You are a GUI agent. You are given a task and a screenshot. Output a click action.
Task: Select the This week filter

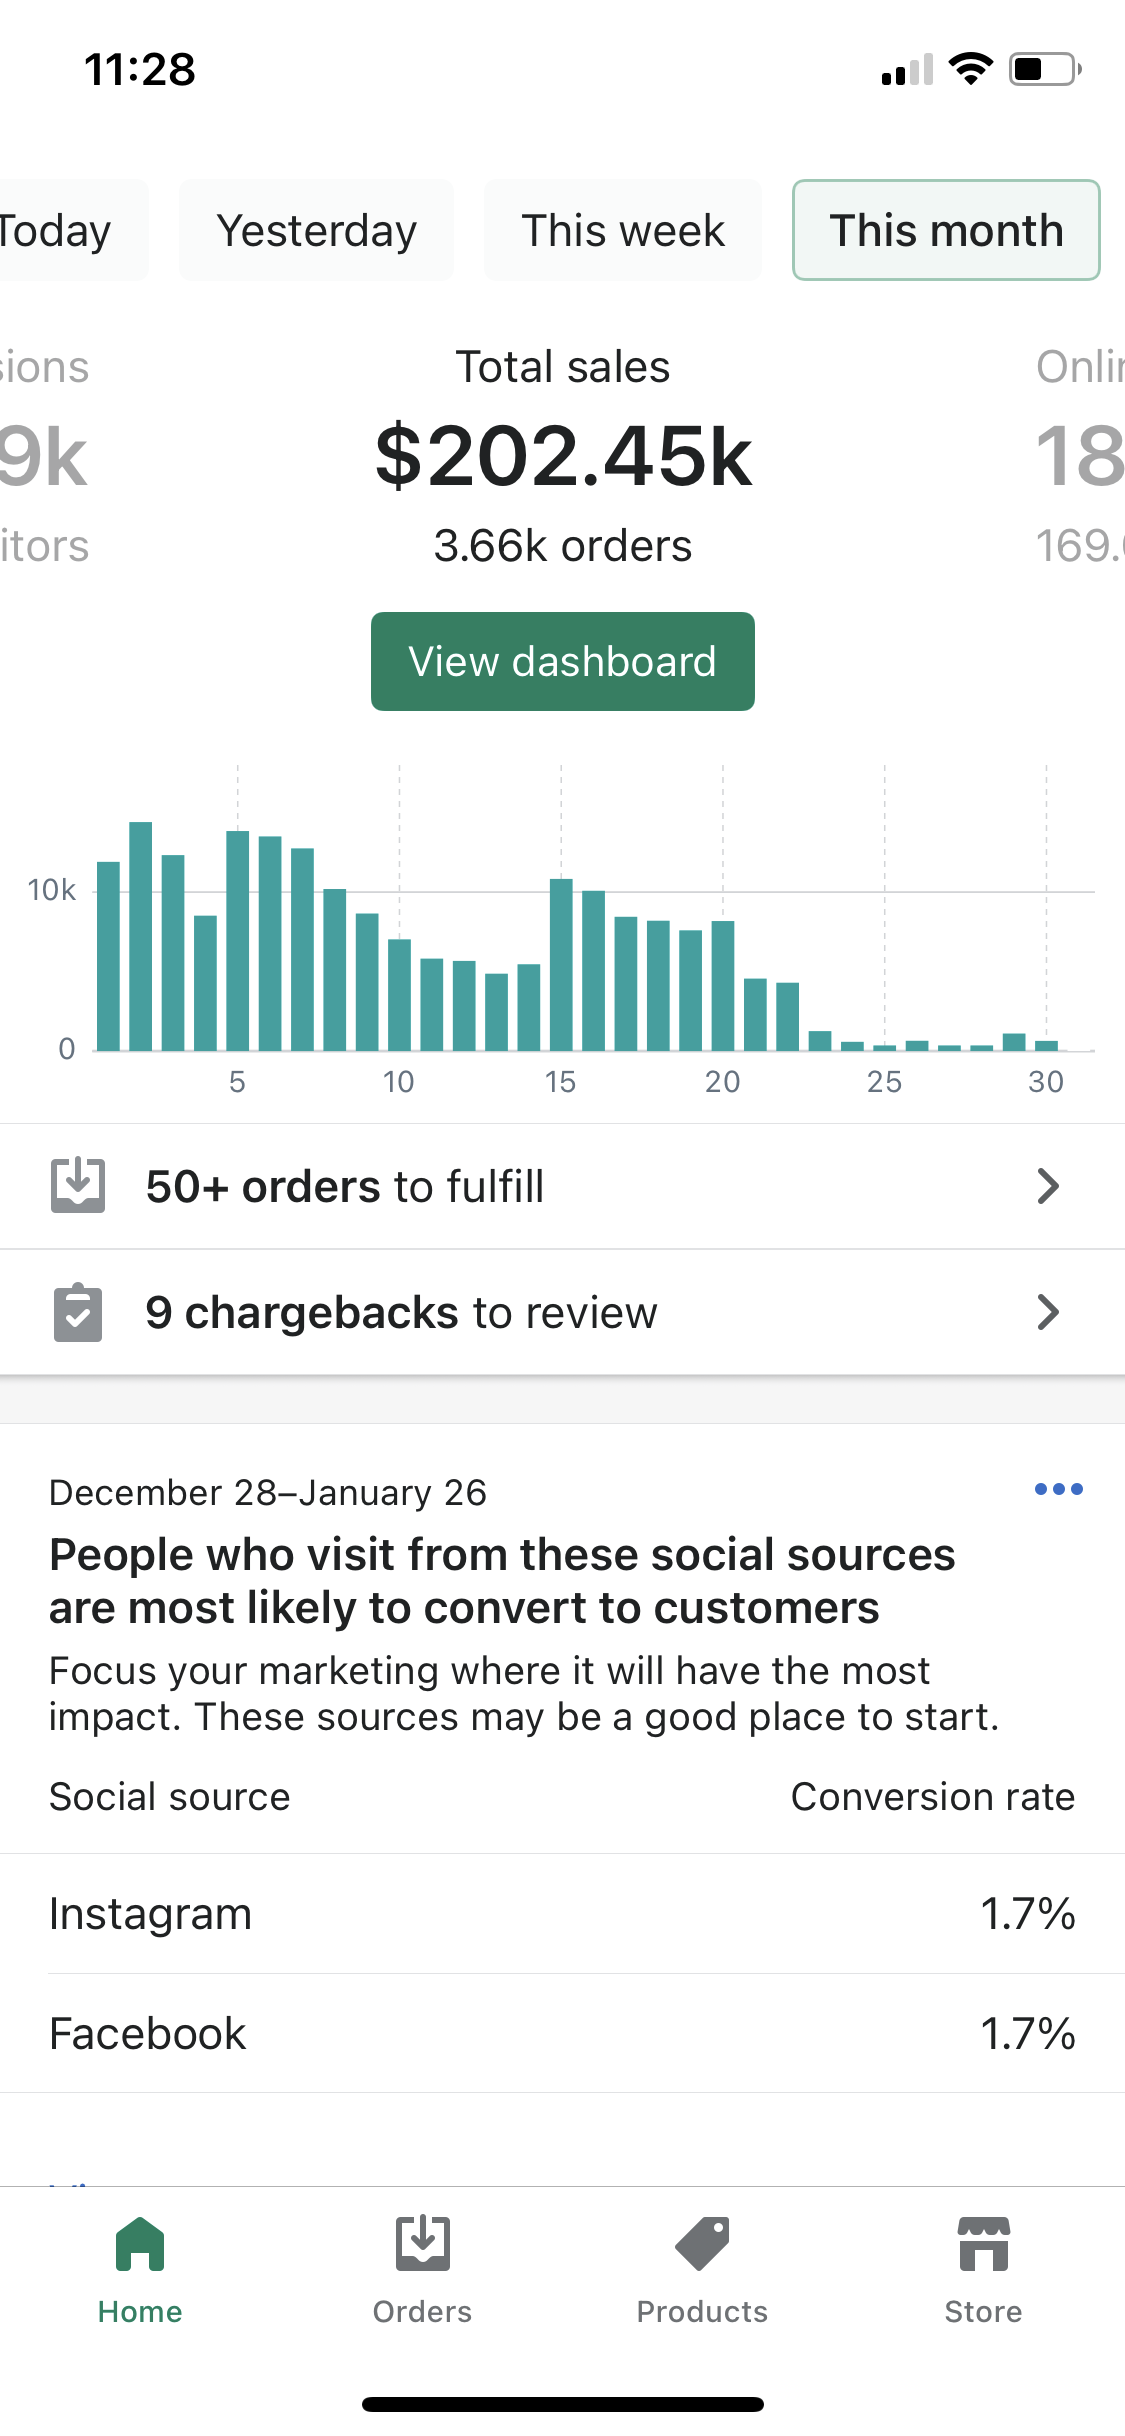click(x=623, y=230)
